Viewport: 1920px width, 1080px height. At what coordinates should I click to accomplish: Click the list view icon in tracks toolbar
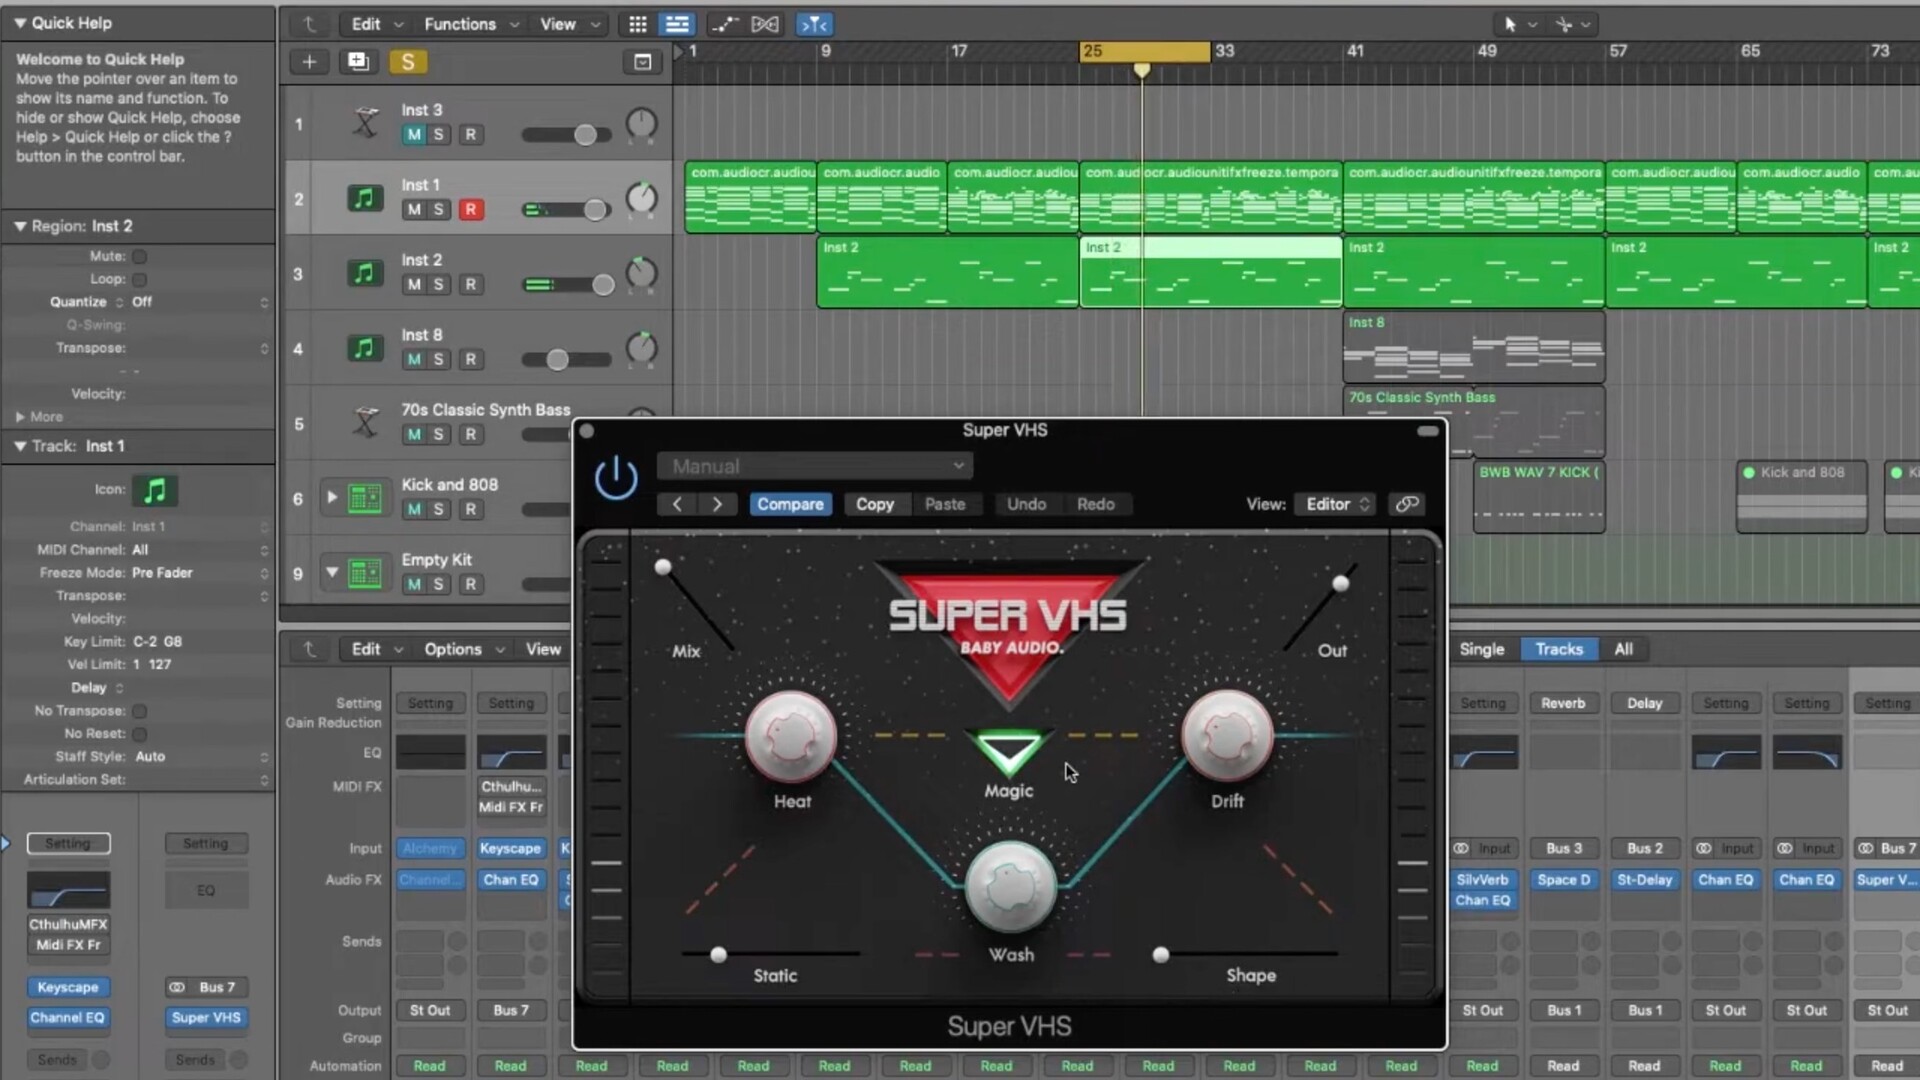tap(677, 24)
